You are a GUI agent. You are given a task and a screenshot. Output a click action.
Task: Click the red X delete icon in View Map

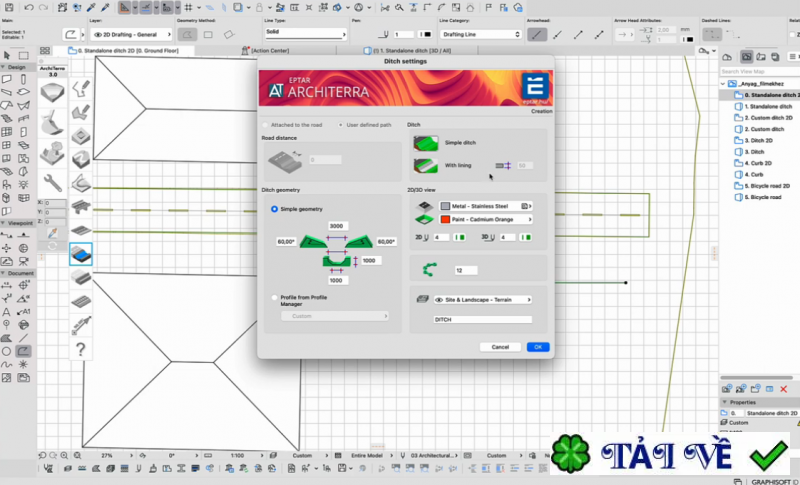[x=784, y=389]
